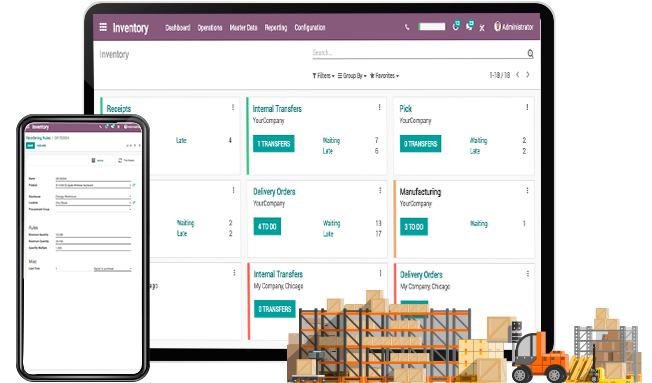Open the Receipts card title
The width and height of the screenshot is (652, 383).
[119, 109]
